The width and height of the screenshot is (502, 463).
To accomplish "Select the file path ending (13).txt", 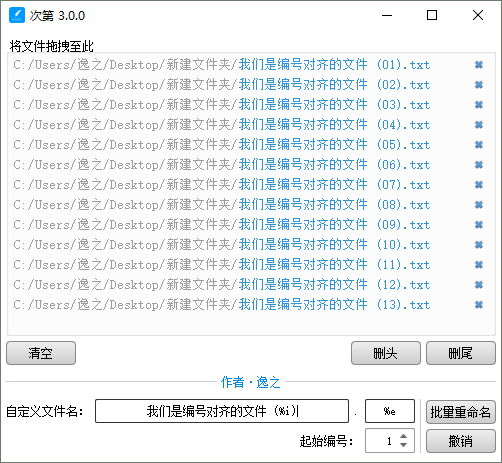I will 222,305.
